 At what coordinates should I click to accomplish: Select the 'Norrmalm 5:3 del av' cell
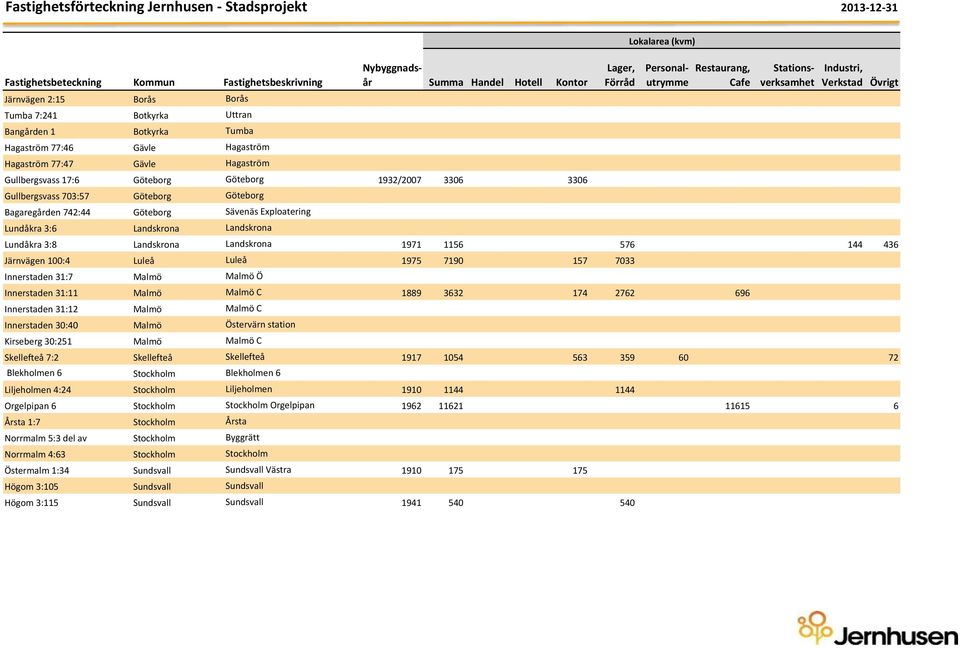(46, 438)
